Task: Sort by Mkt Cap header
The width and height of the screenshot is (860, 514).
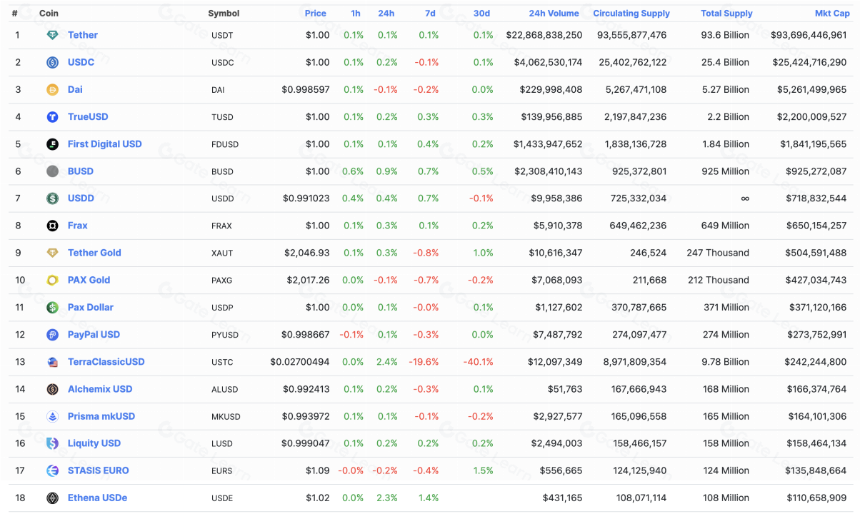Action: point(832,13)
